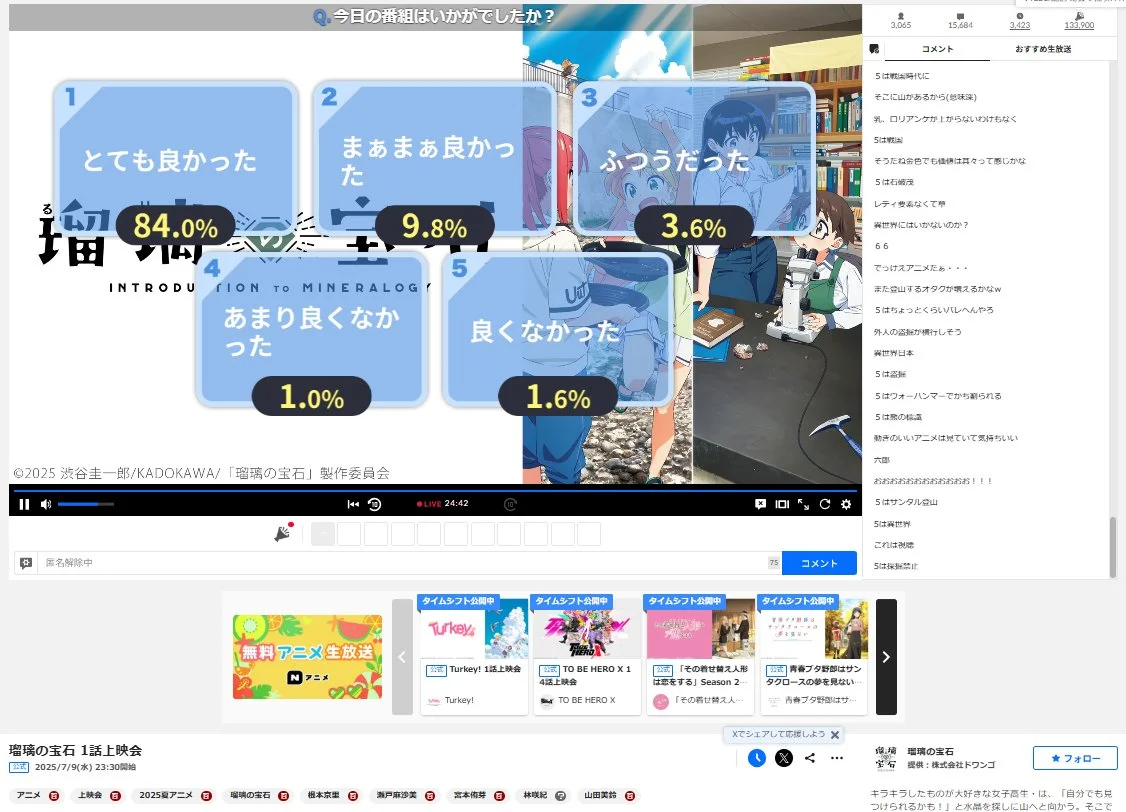Click the 瑠璃の宝石 channel logo icon
1126x812 pixels.
pos(885,758)
